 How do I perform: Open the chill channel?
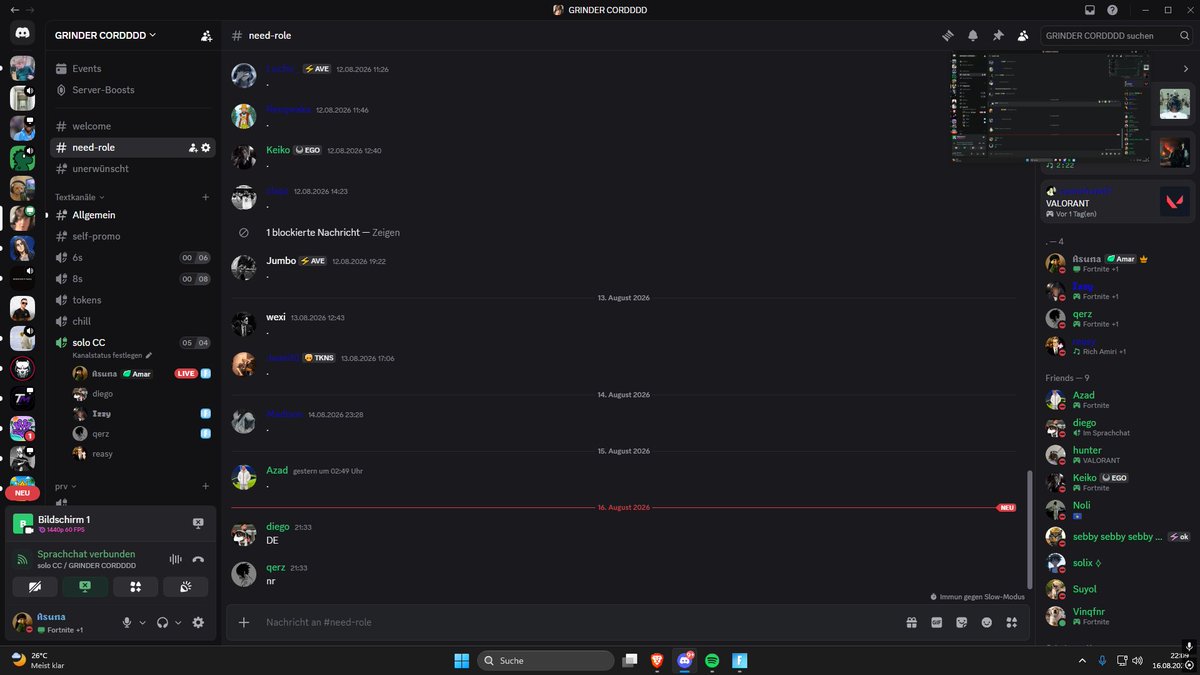[x=133, y=321]
